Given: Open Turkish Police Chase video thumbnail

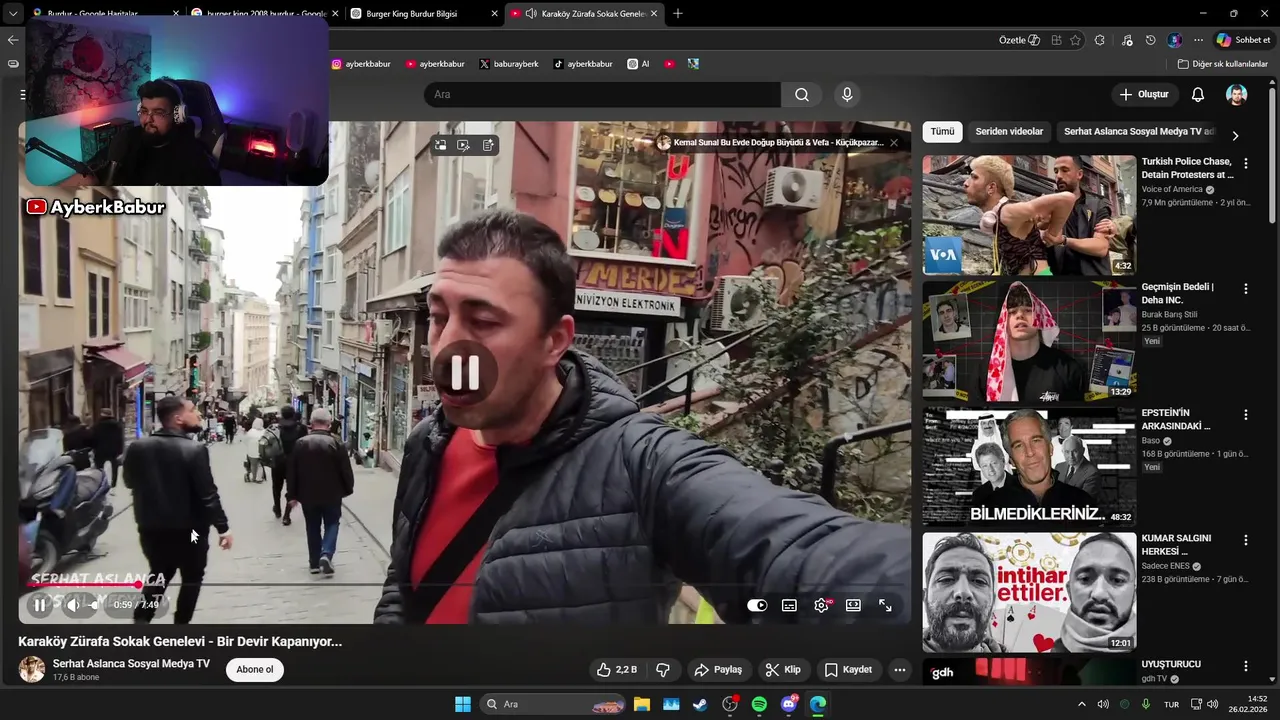Looking at the screenshot, I should pos(1029,215).
